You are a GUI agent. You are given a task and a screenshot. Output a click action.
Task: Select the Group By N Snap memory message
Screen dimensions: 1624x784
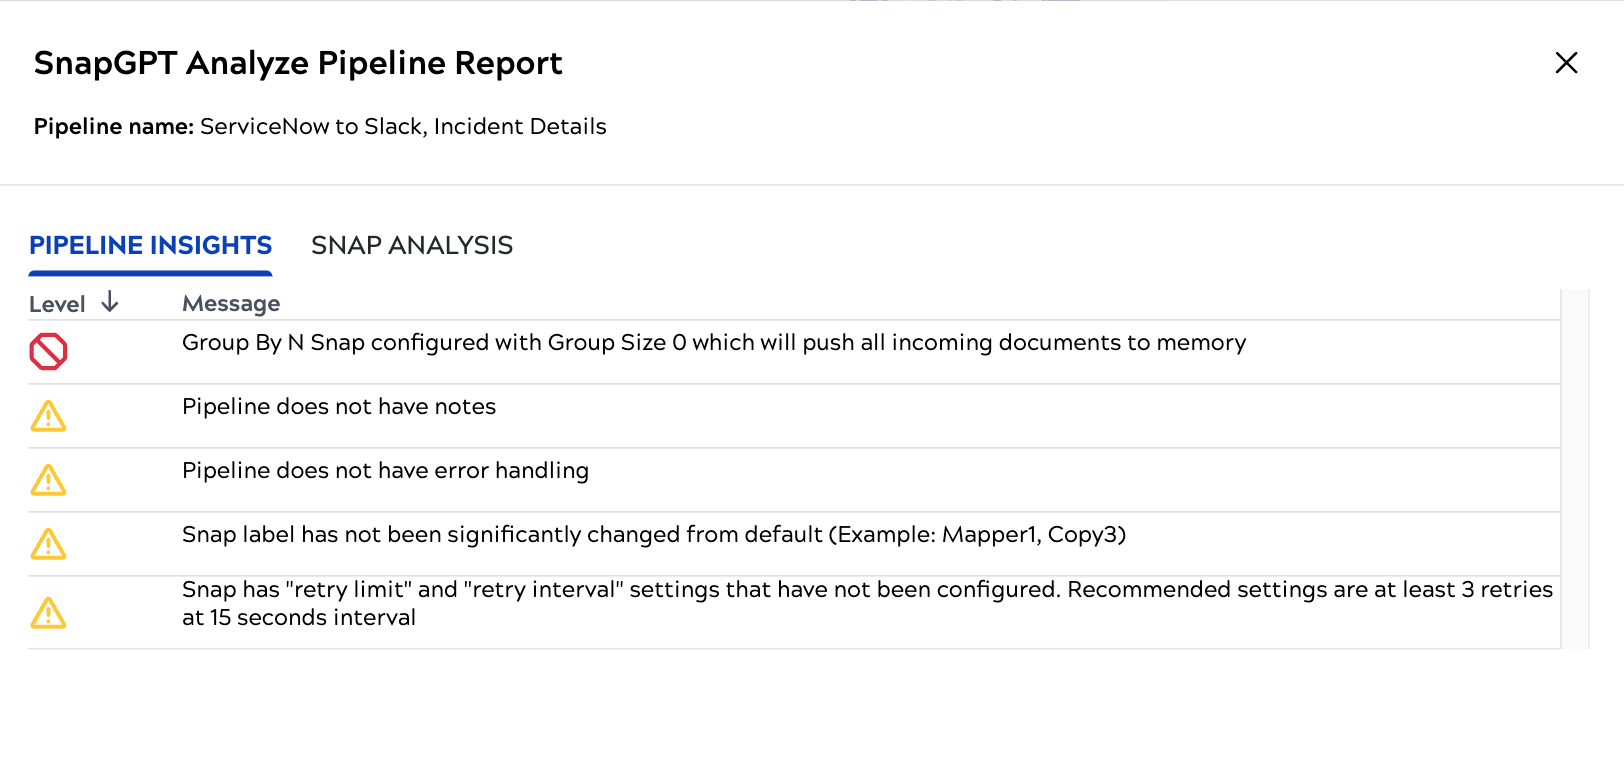point(714,343)
